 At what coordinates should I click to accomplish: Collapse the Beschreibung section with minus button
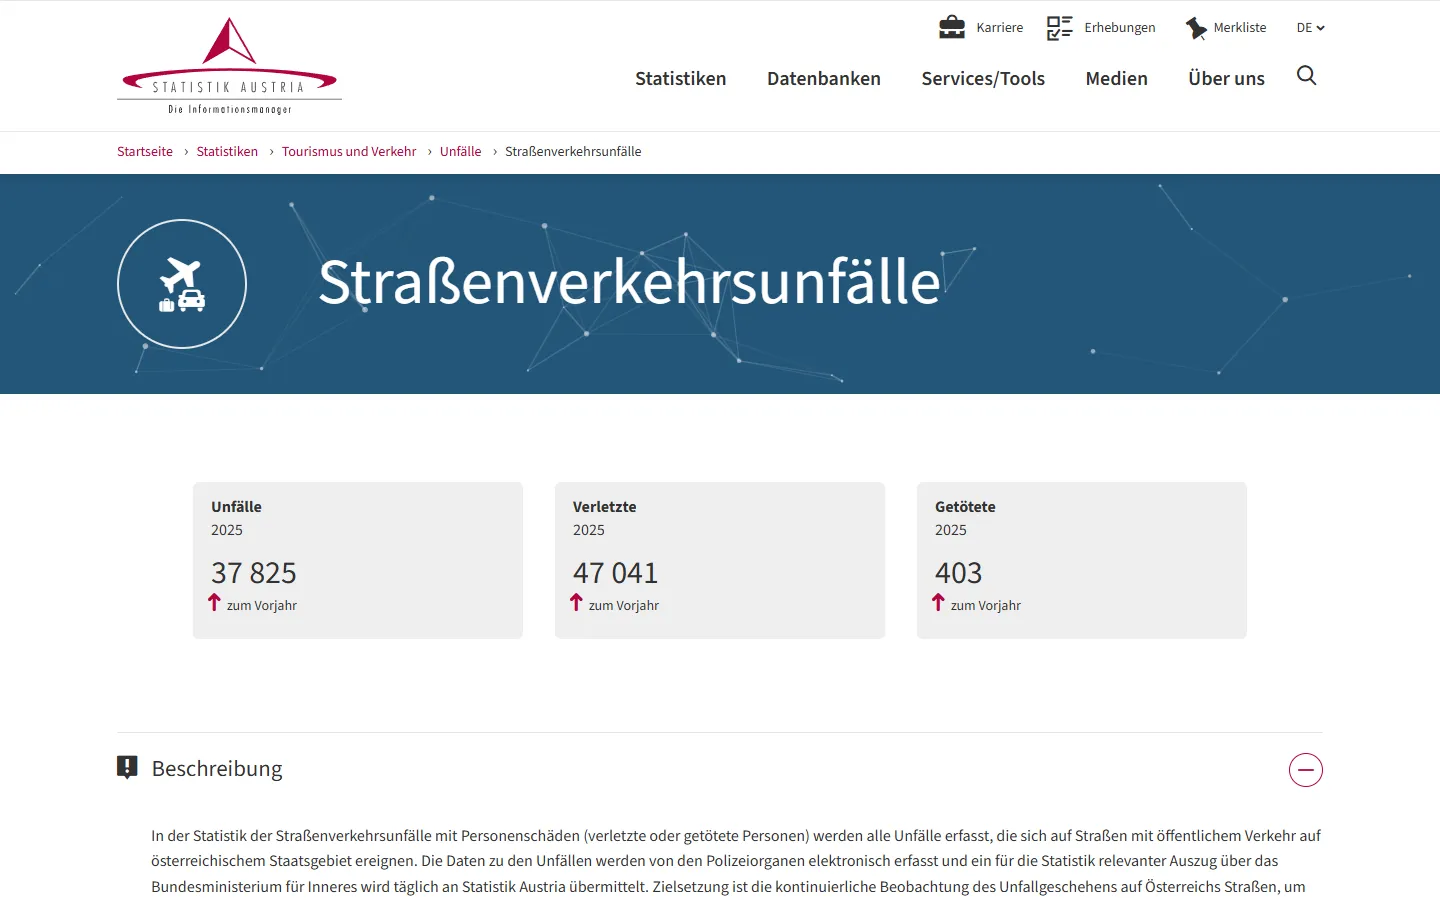(1306, 770)
